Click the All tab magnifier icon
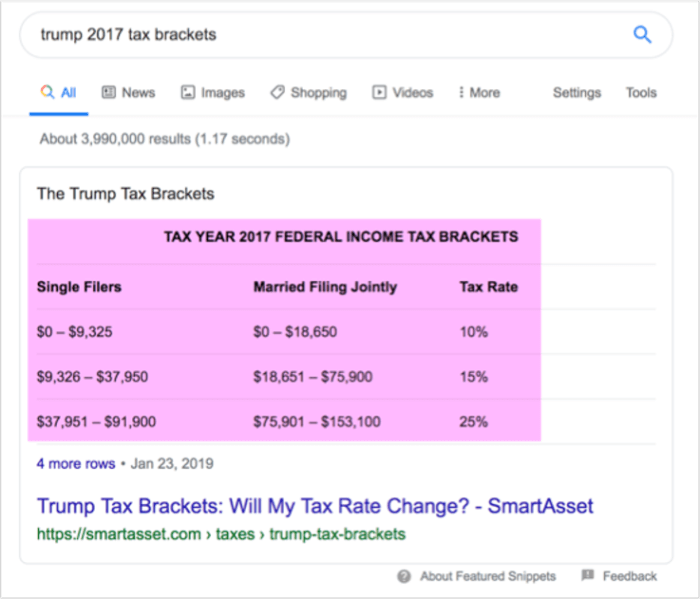Screen dimensions: 700x599 (x=46, y=92)
